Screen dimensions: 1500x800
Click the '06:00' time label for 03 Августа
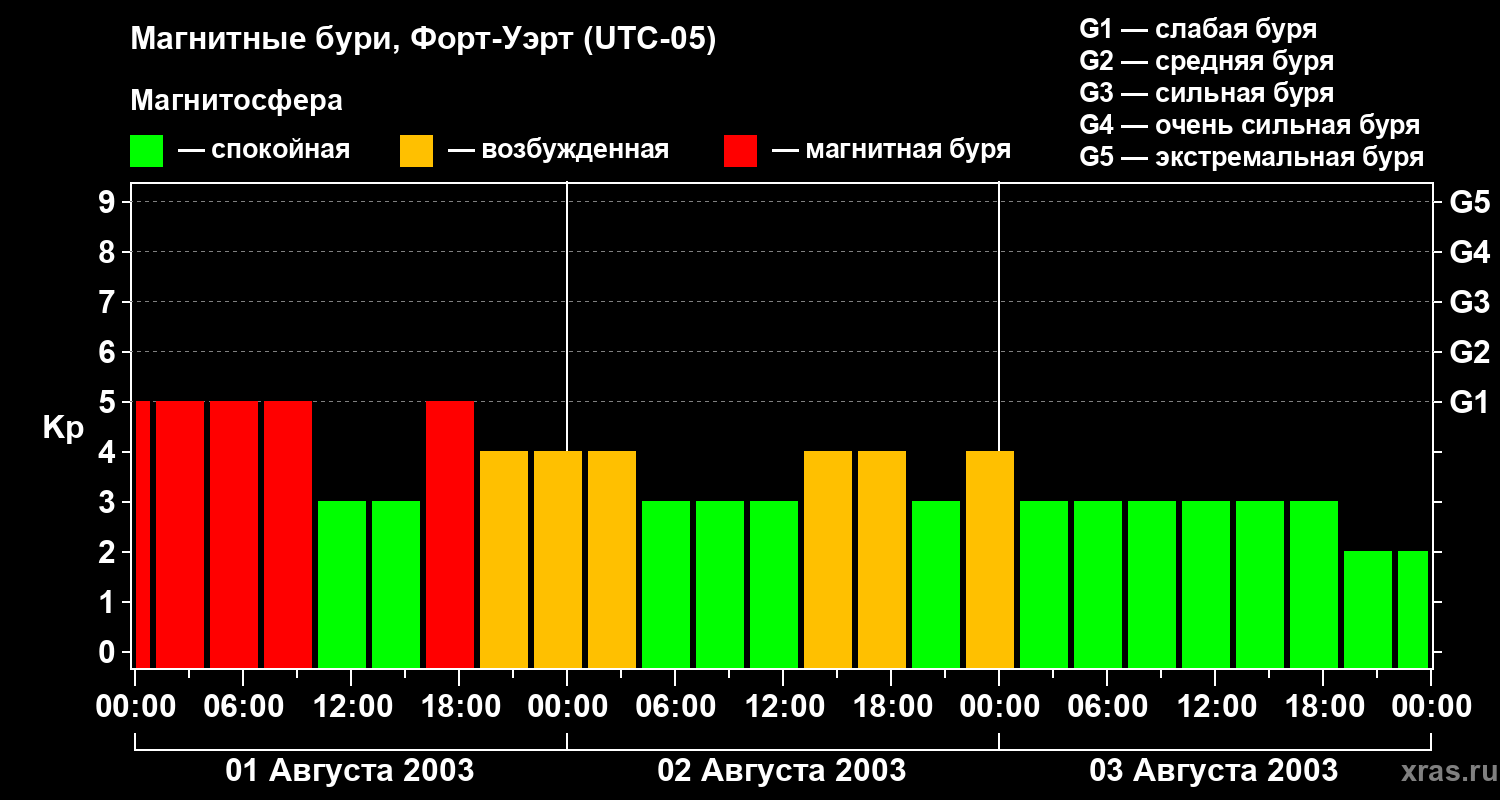tap(1107, 706)
